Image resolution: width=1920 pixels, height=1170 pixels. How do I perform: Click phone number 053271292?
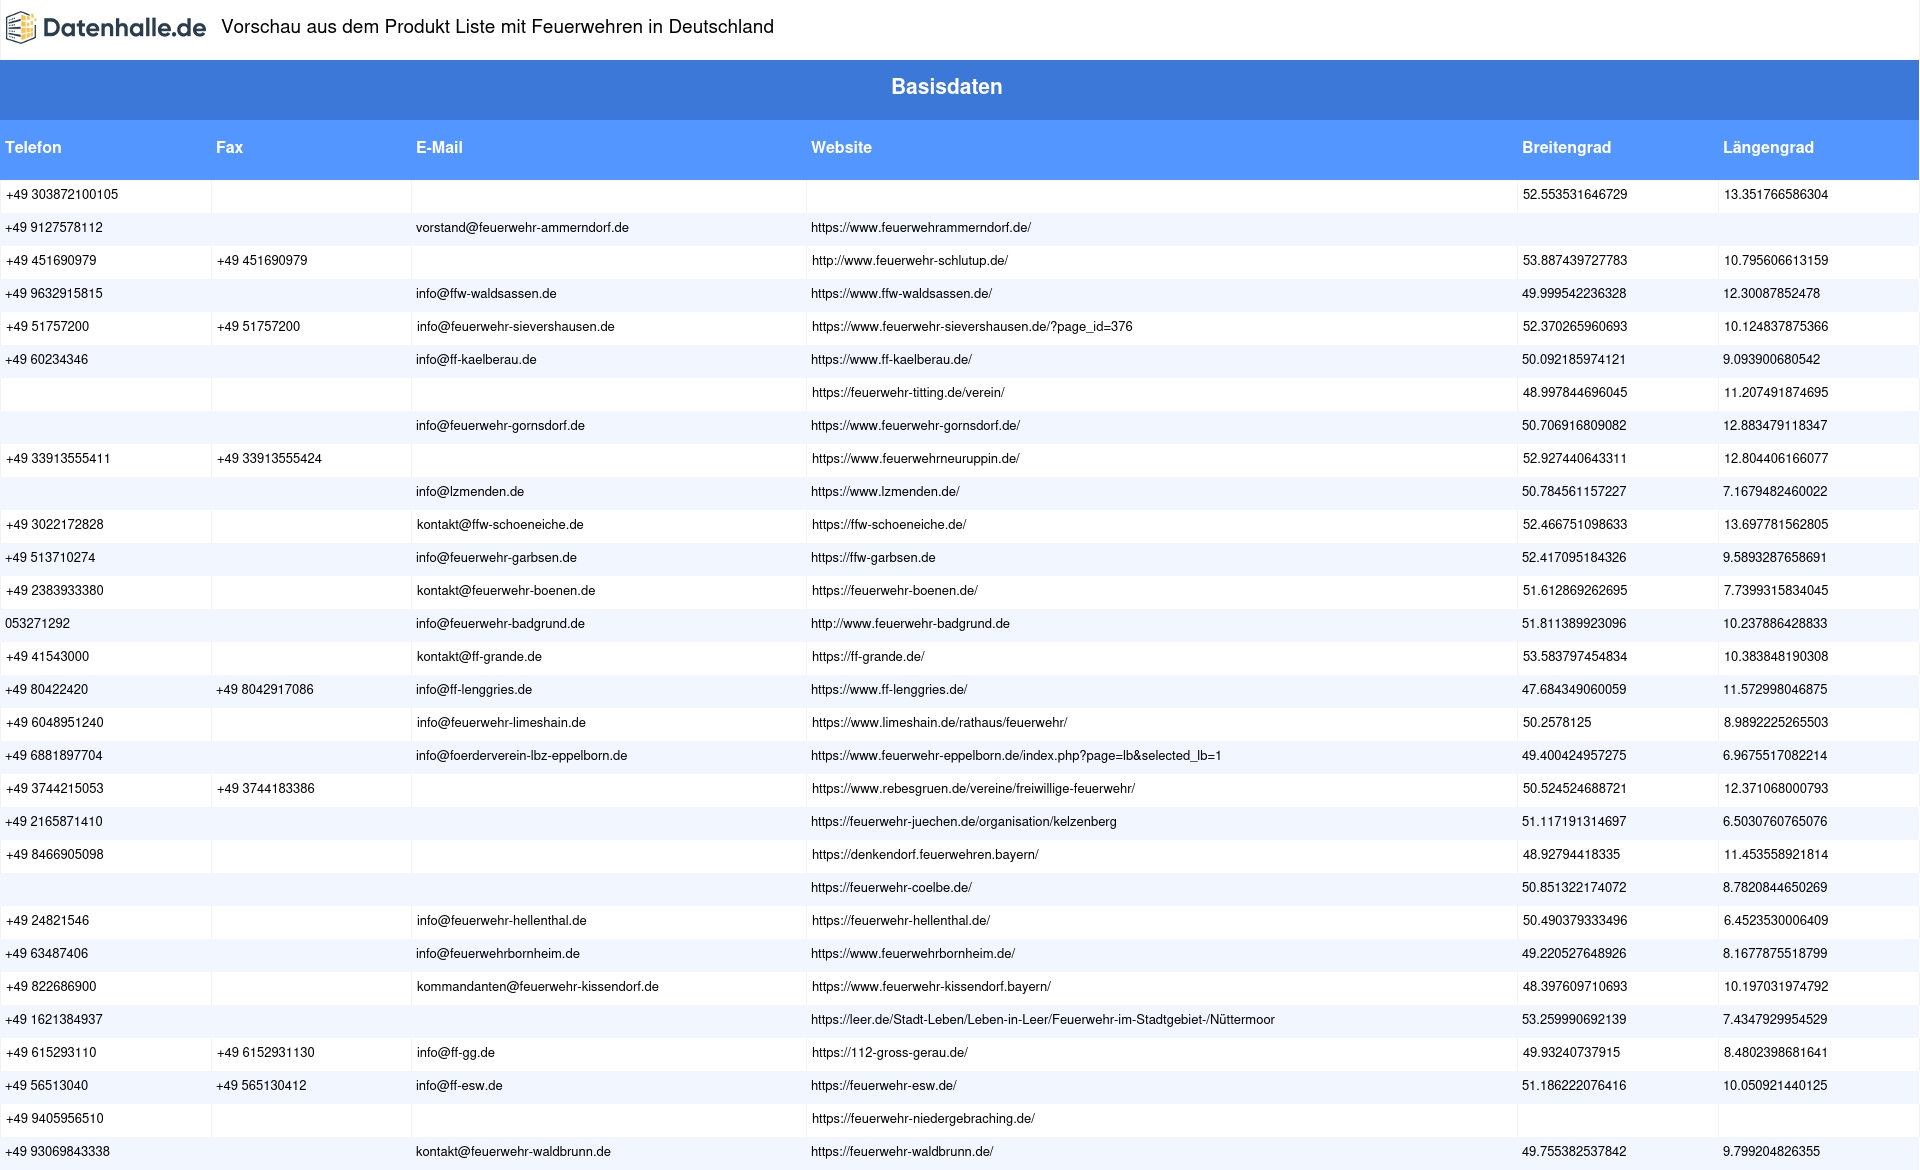(37, 624)
